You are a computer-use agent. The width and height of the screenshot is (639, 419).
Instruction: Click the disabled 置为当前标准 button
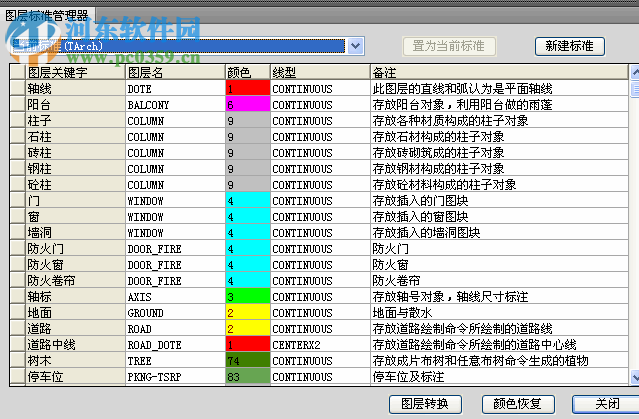(449, 46)
